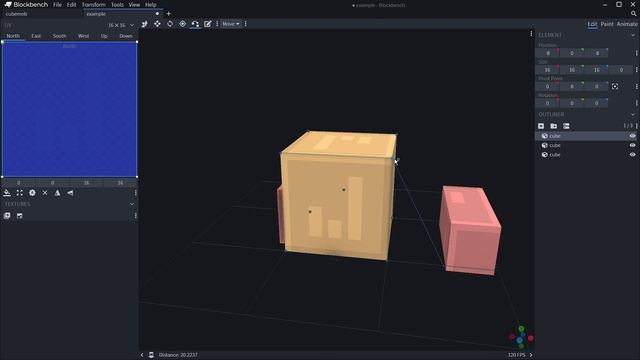Click the maximize UV fullscreen-arrows icon
The image size is (640, 360).
pos(20,193)
